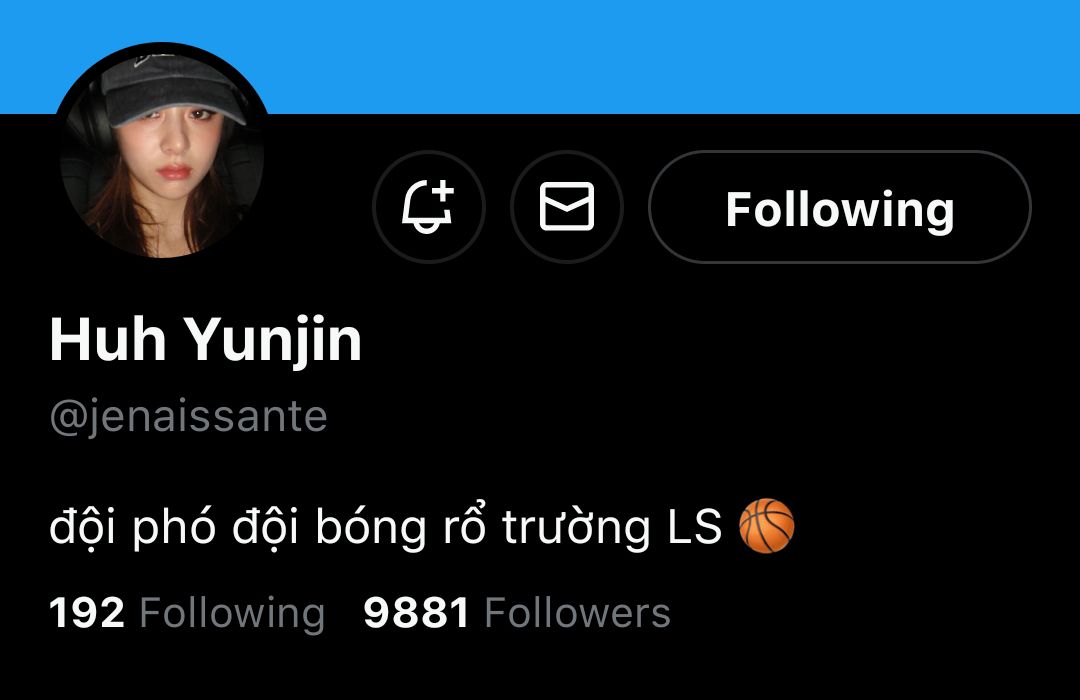This screenshot has height=700, width=1080.
Task: Click the gray Followers label word
Action: tap(577, 612)
